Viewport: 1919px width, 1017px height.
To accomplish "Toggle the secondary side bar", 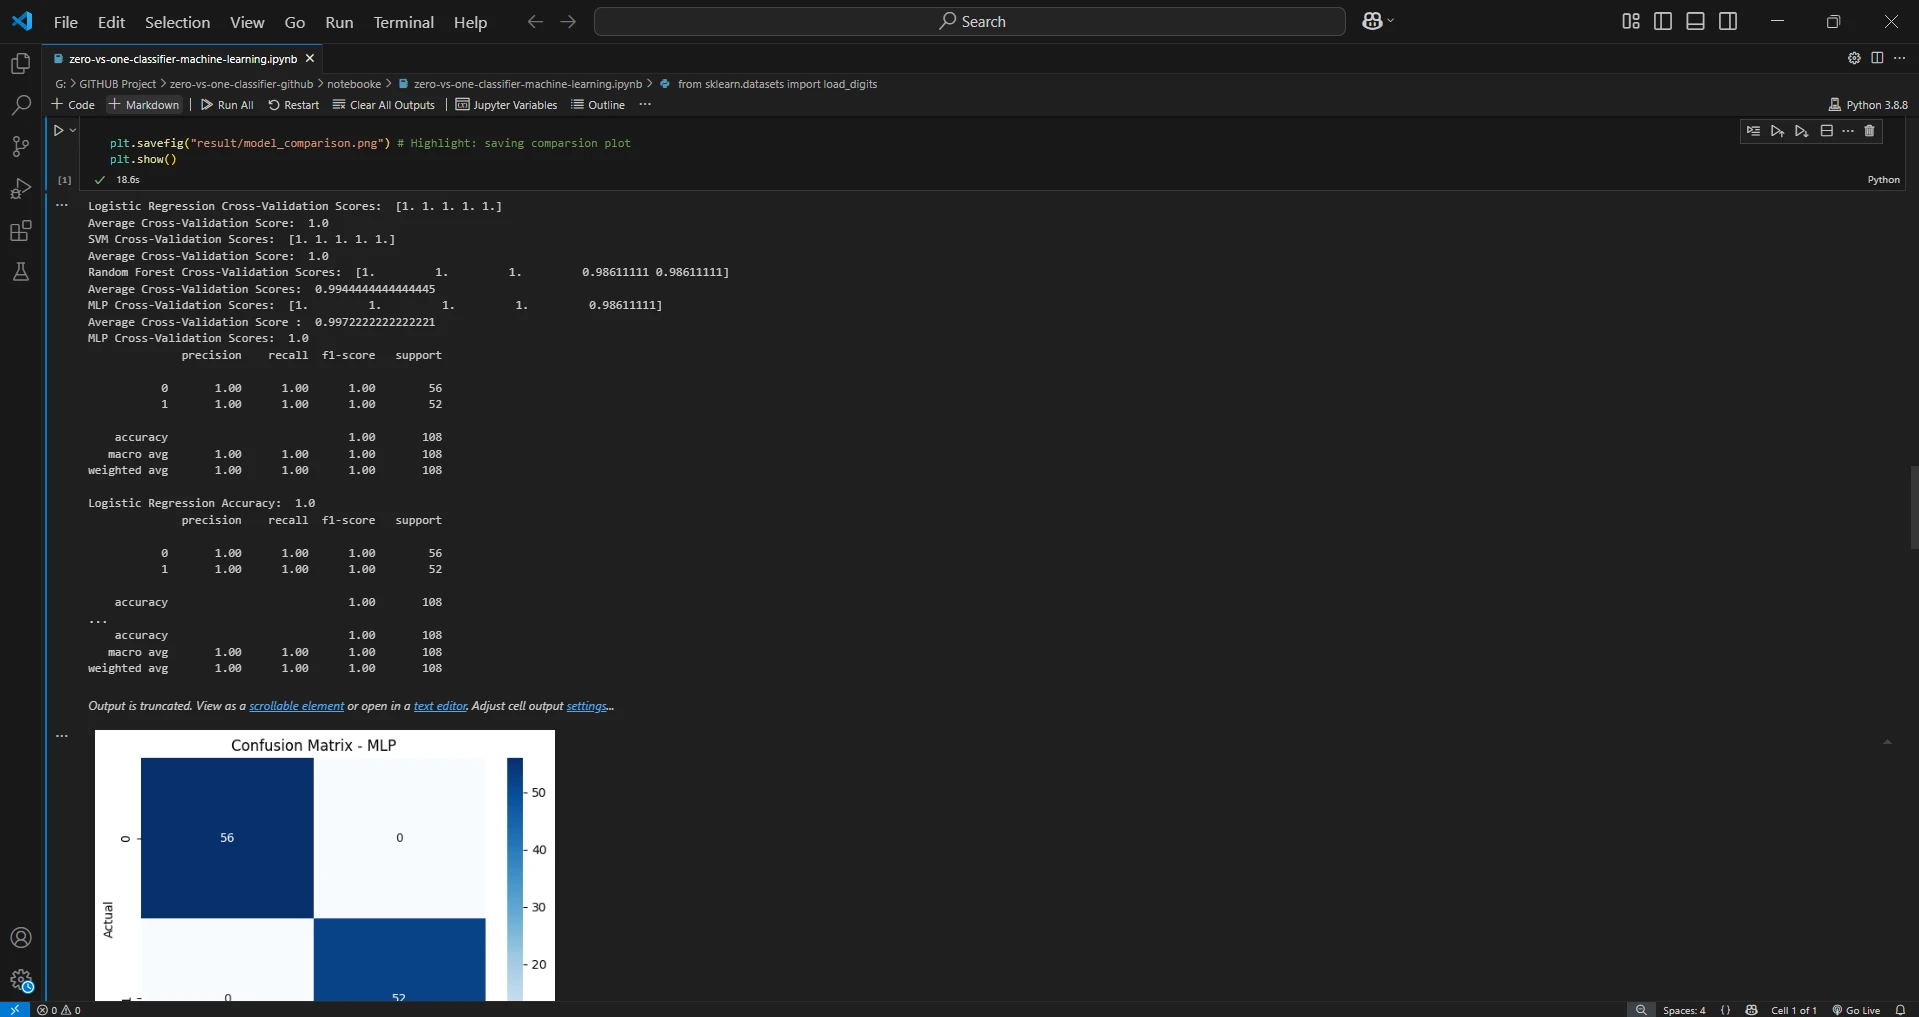I will 1728,22.
